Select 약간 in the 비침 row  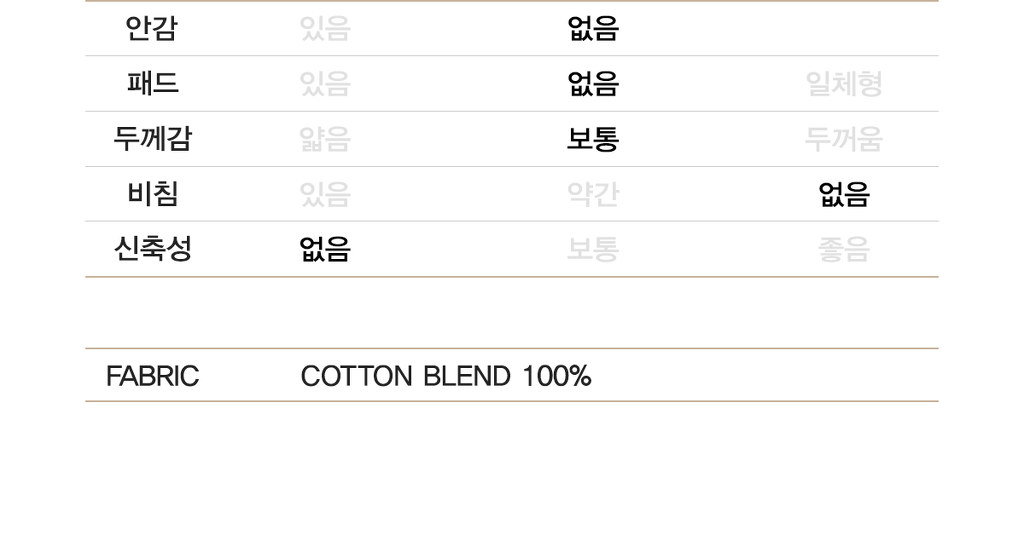click(593, 194)
